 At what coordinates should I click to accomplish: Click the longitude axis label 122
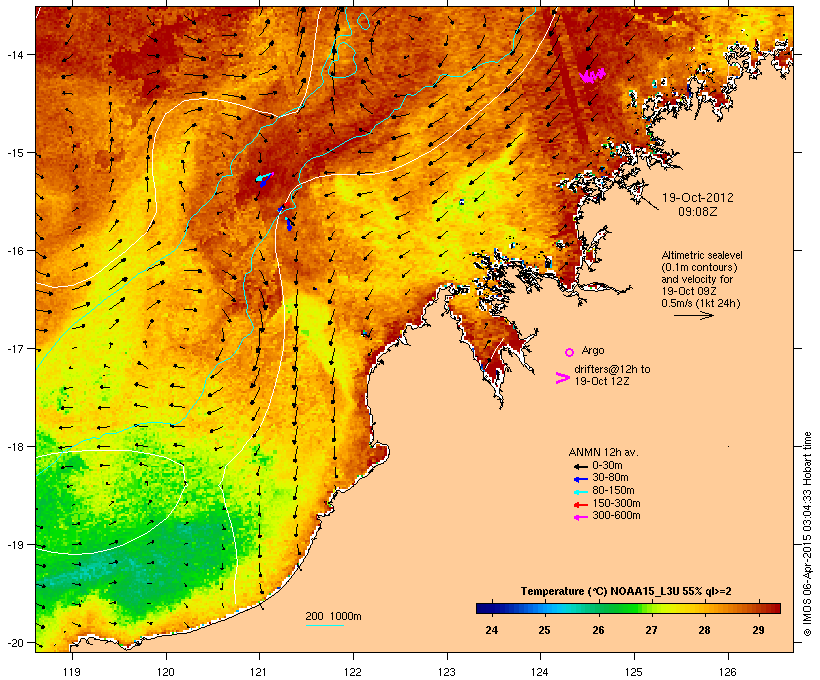pyautogui.click(x=353, y=672)
